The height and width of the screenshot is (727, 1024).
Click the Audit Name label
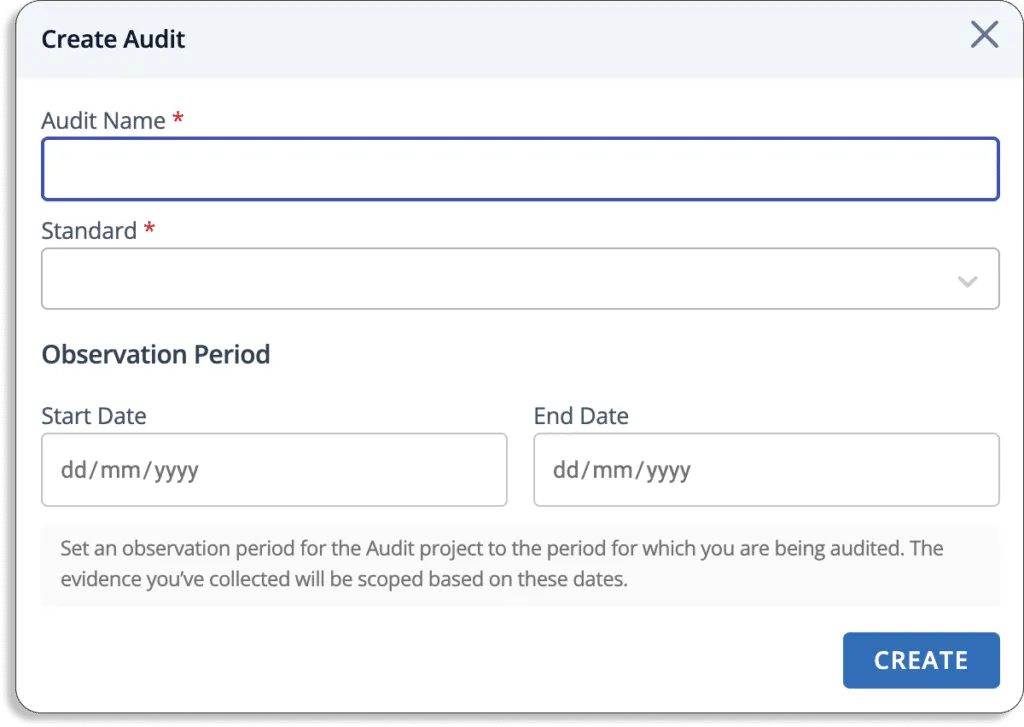(x=103, y=121)
